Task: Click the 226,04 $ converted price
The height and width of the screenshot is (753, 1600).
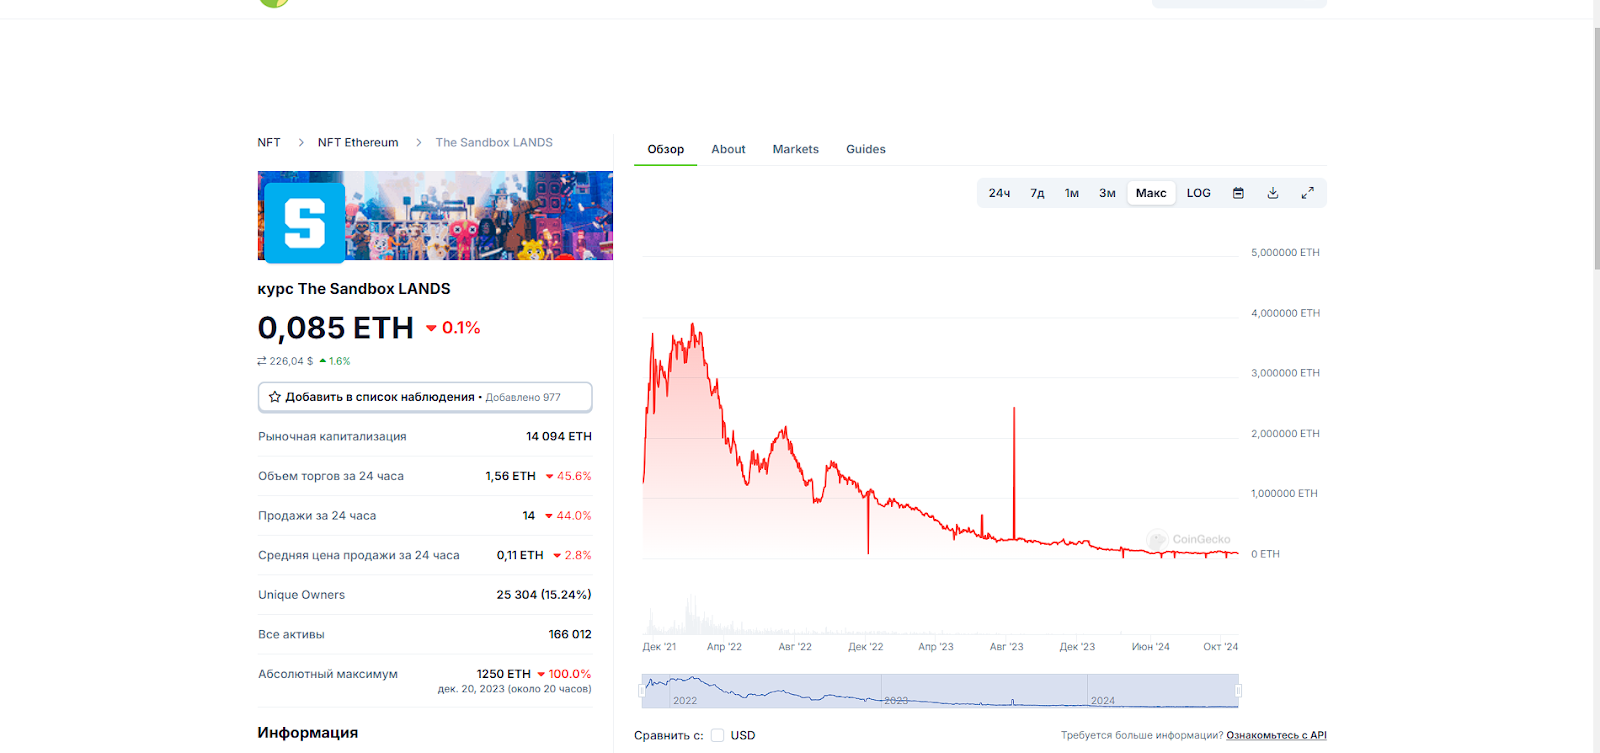Action: [x=291, y=361]
